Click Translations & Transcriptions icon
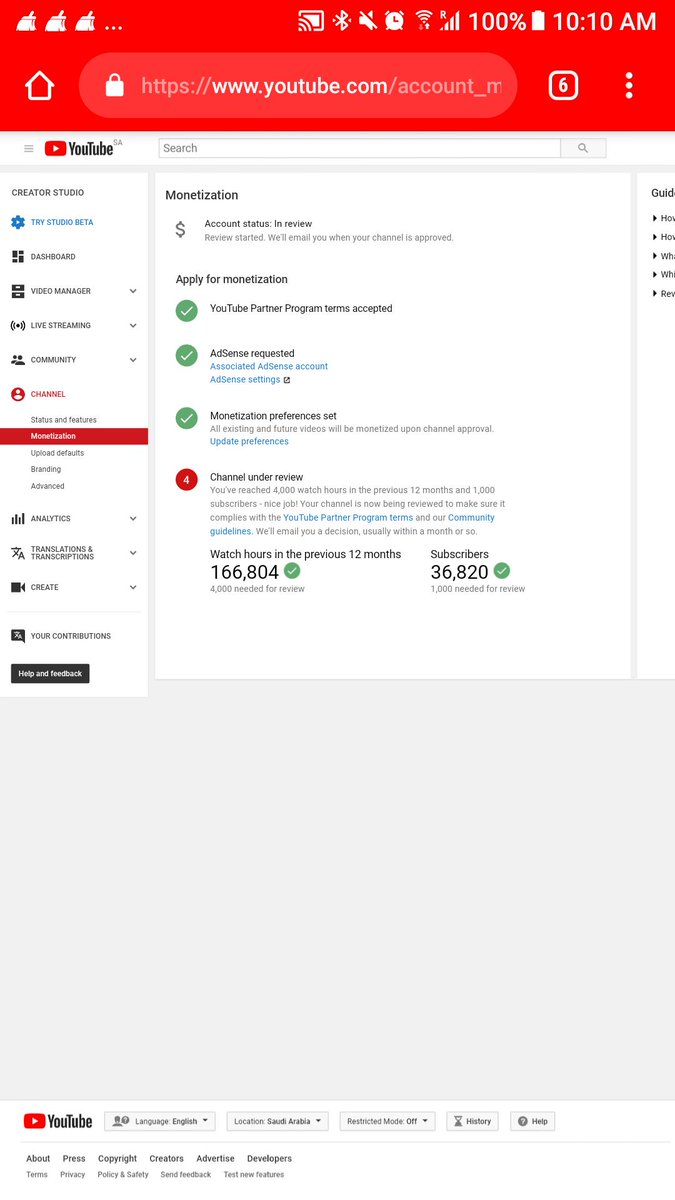Screen dimensions: 675x1200 18,553
